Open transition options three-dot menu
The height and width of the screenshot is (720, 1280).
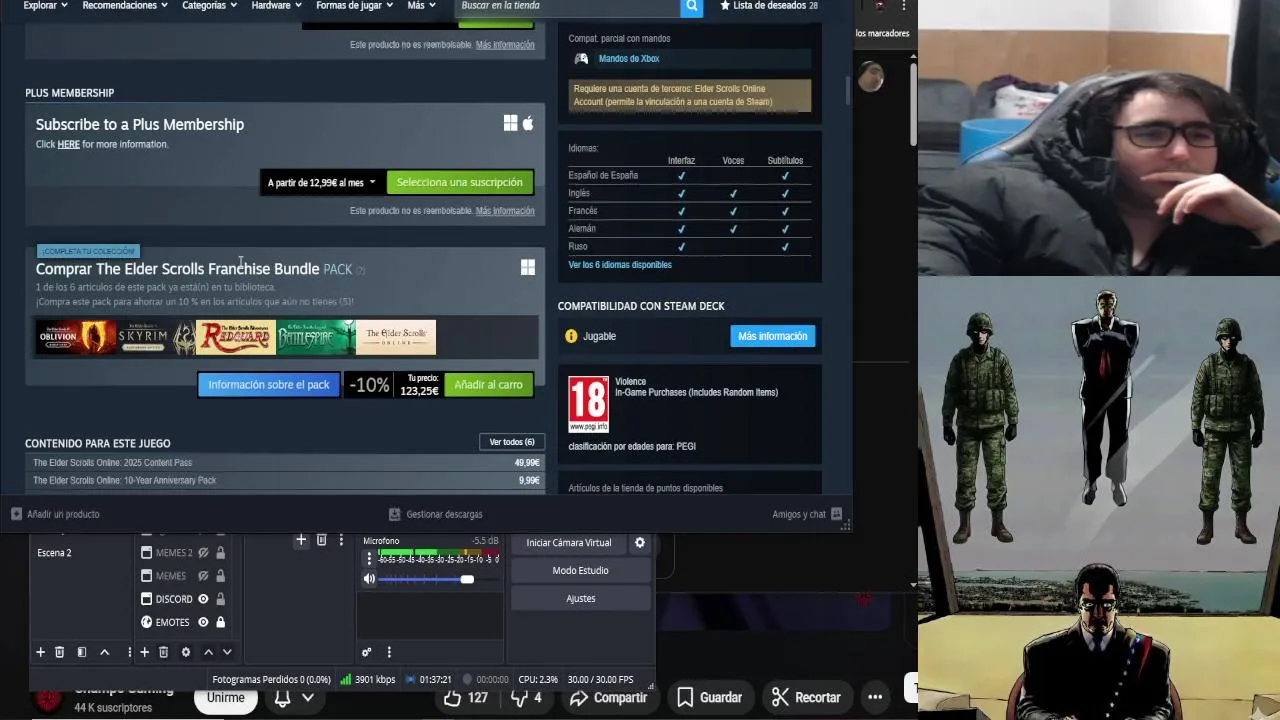pos(341,540)
